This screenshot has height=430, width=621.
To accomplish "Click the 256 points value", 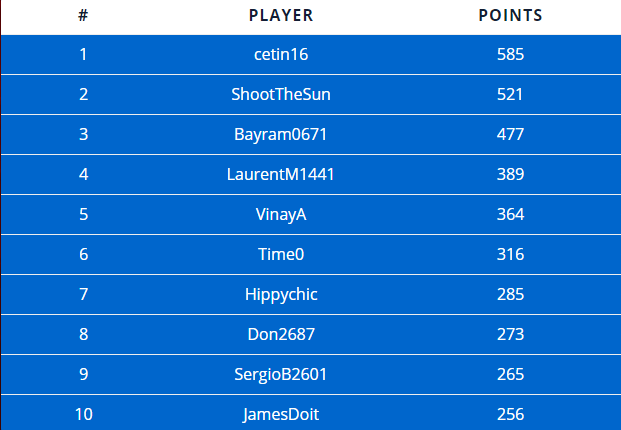I will point(510,414).
